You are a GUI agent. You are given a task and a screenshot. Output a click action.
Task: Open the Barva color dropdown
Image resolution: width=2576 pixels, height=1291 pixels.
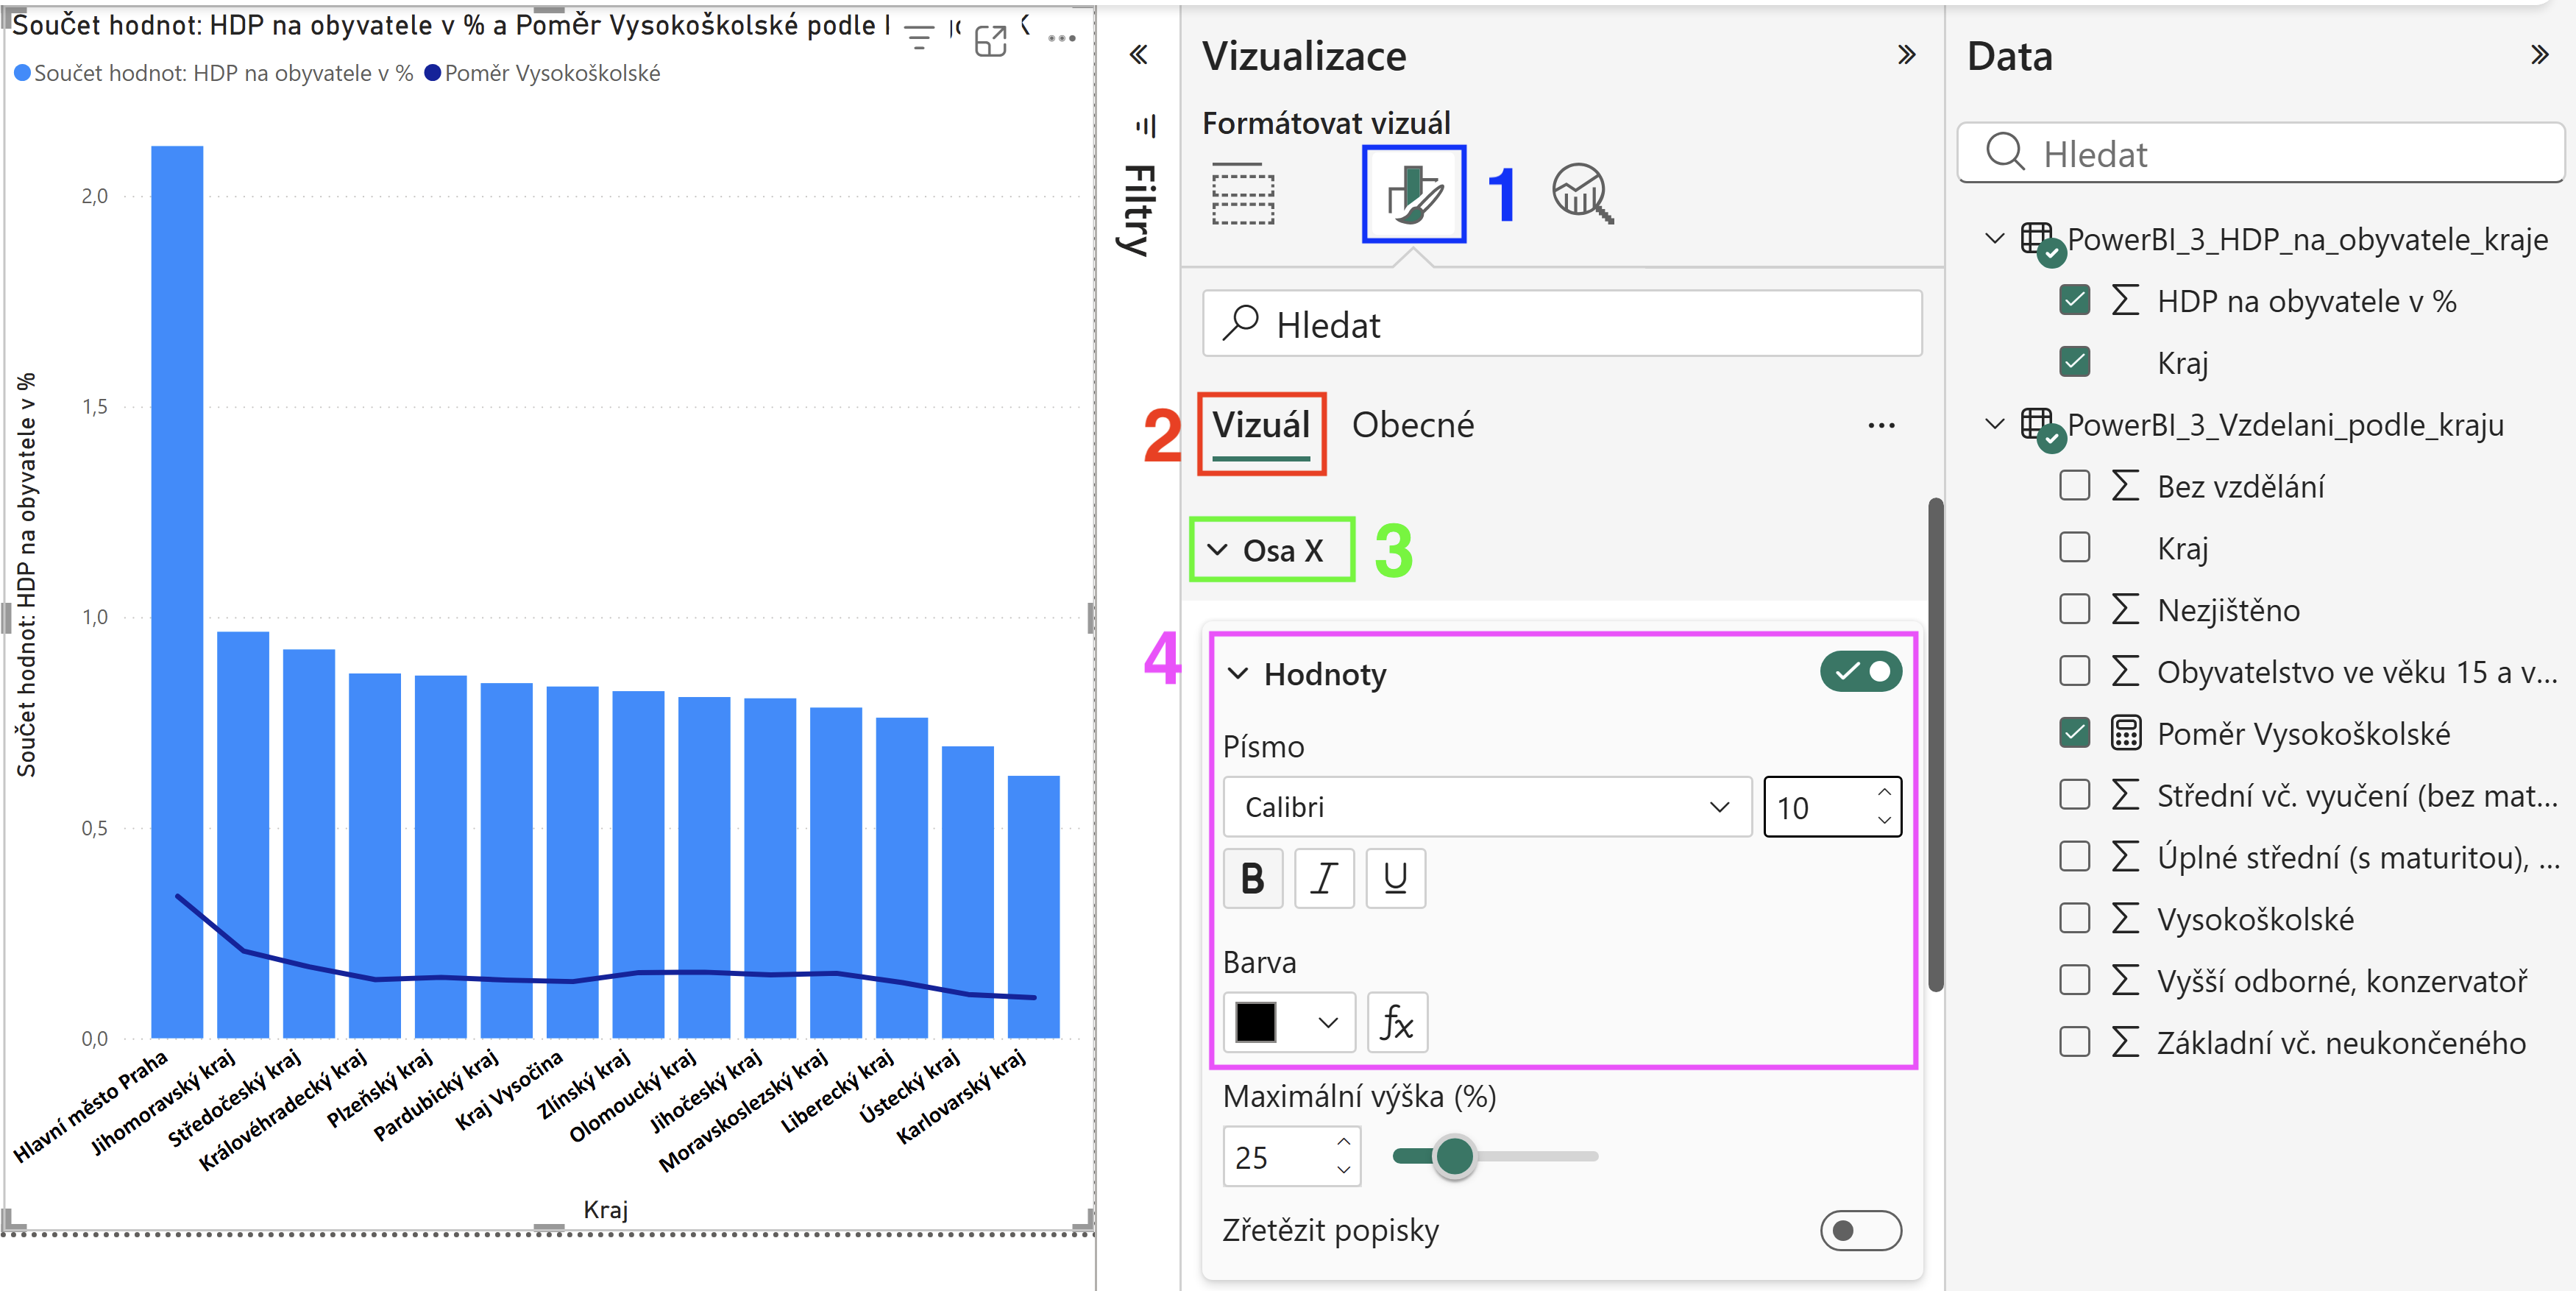(x=1328, y=1022)
